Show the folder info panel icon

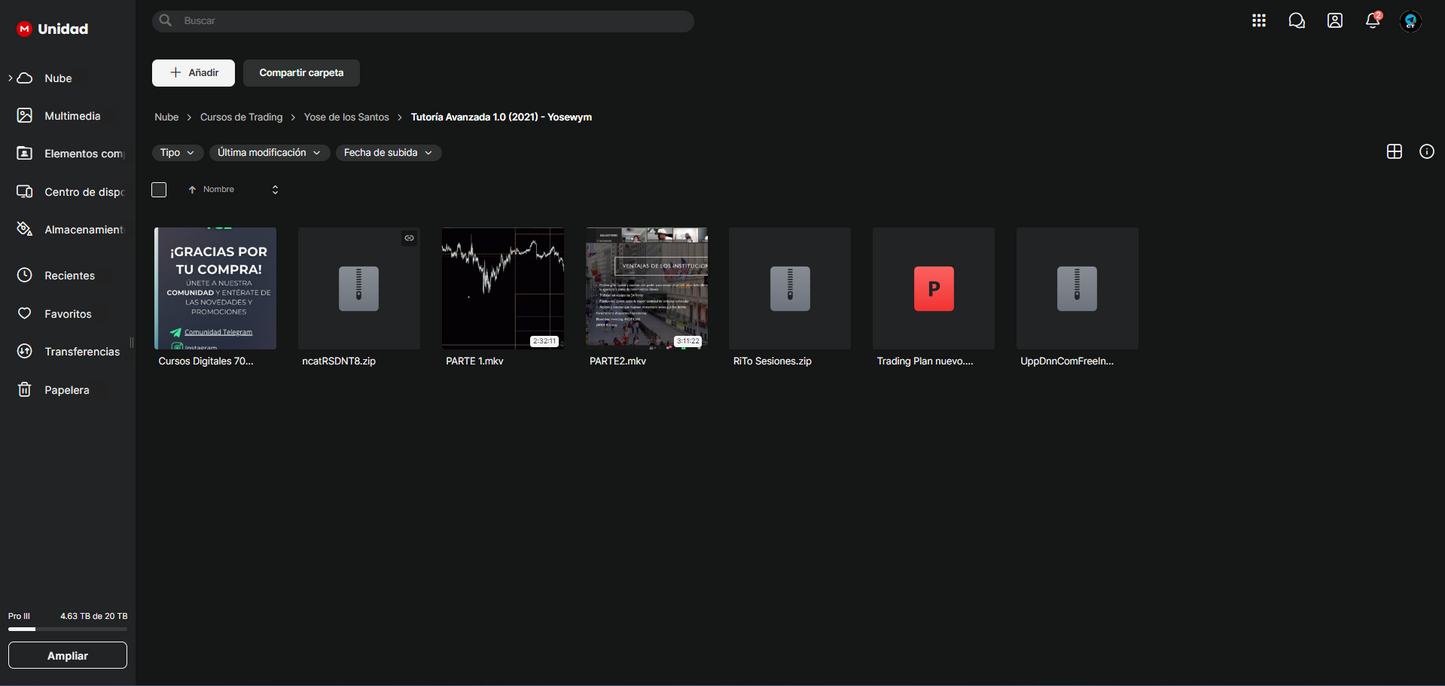tap(1427, 152)
